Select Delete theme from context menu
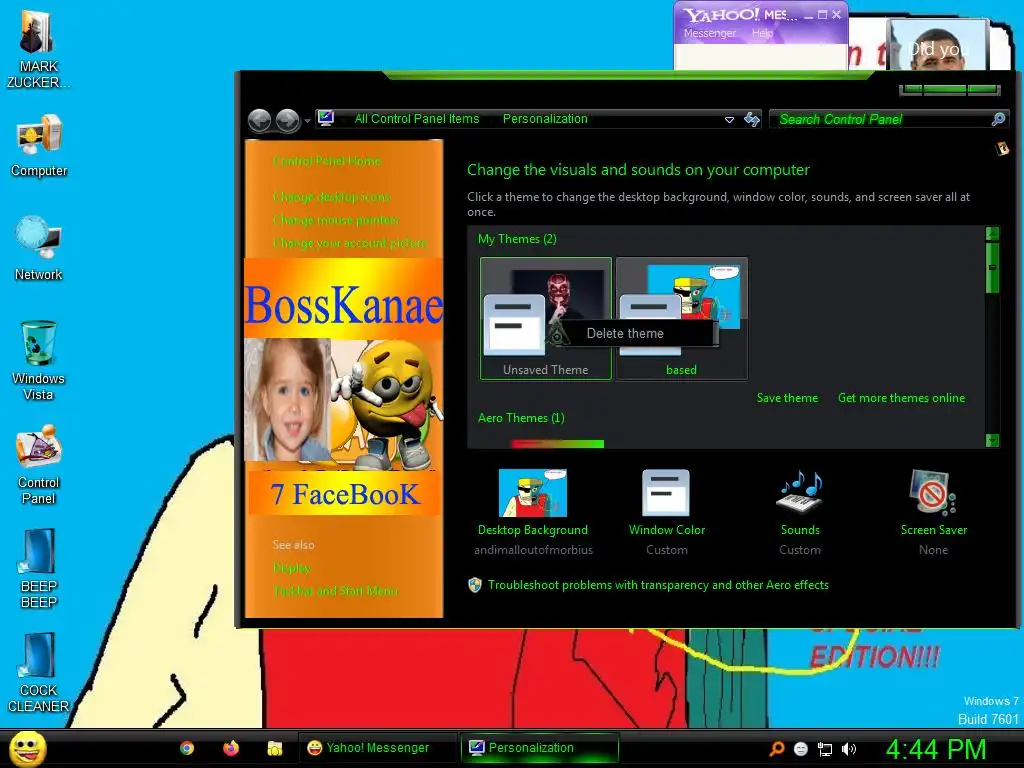Screen dimensions: 1024x768 (625, 333)
